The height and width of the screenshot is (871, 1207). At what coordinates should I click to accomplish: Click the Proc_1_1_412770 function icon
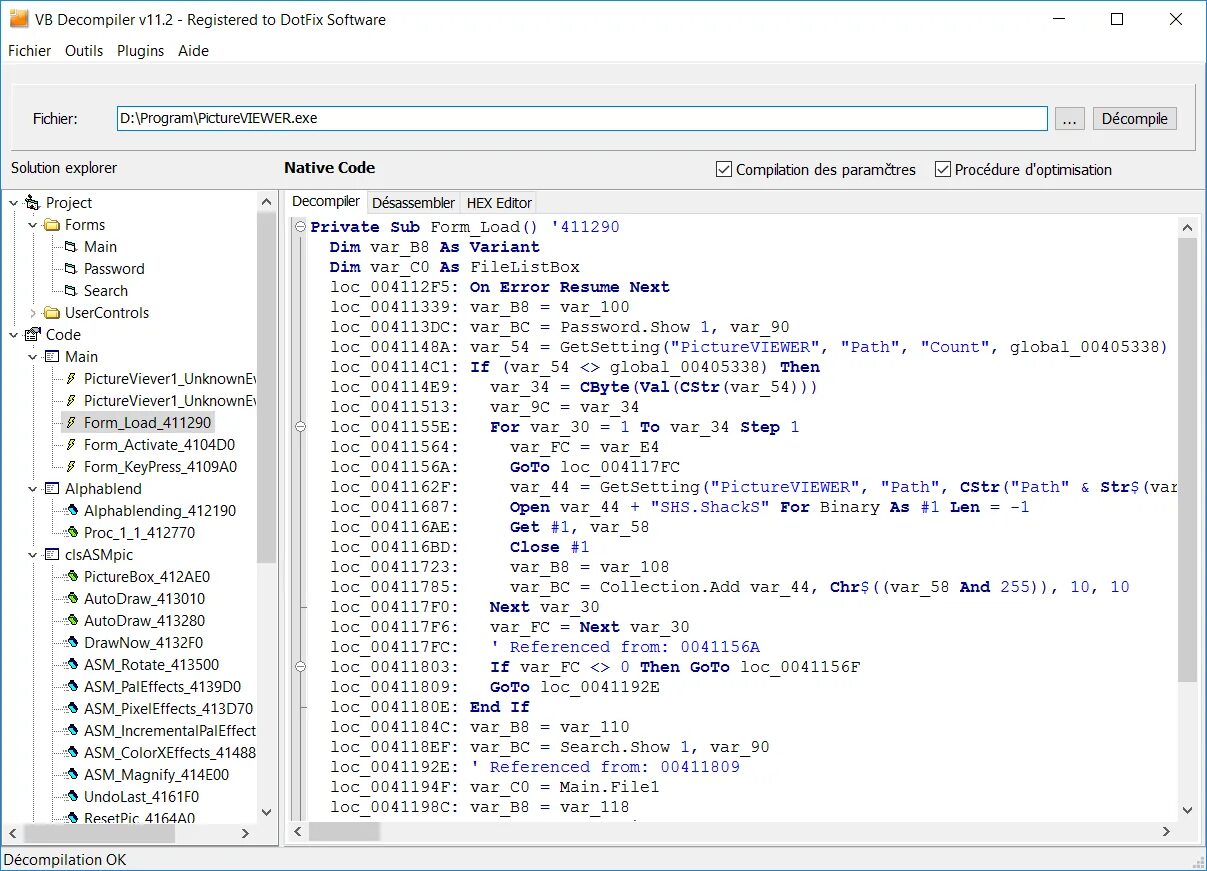[x=71, y=533]
